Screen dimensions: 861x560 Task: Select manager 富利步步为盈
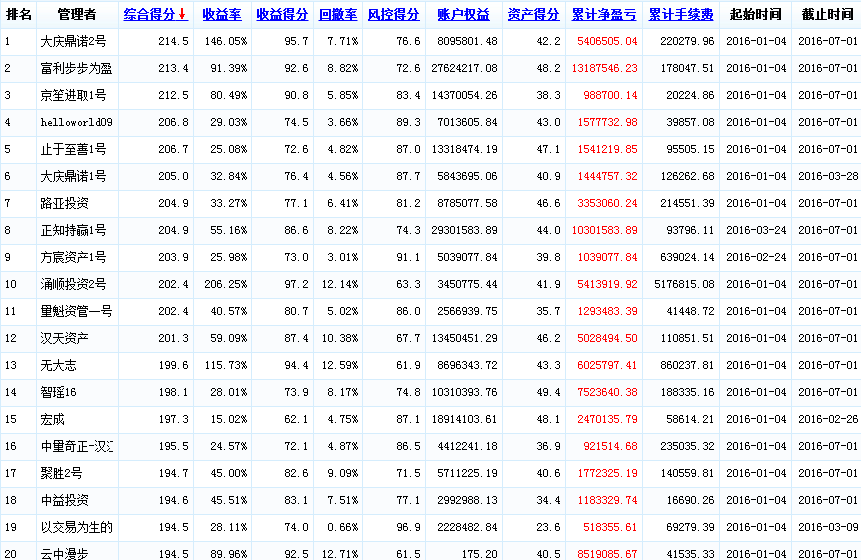click(x=76, y=68)
